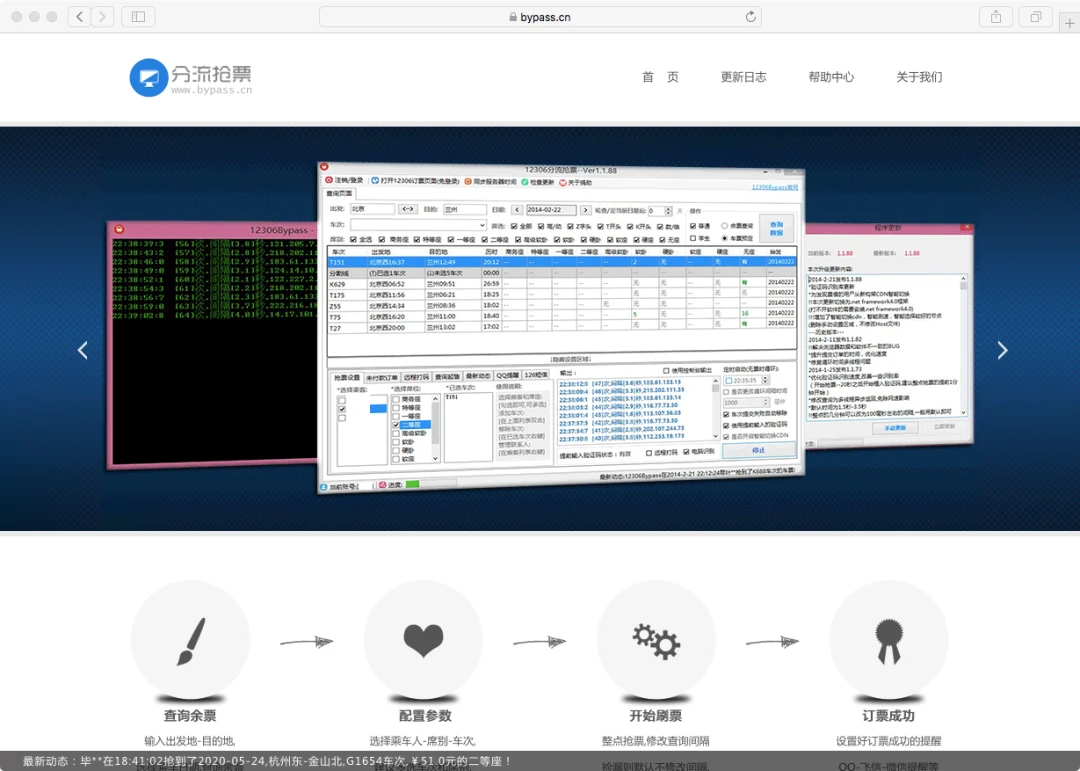Toggle the 学生 checkbox
The image size is (1080, 771).
[693, 238]
